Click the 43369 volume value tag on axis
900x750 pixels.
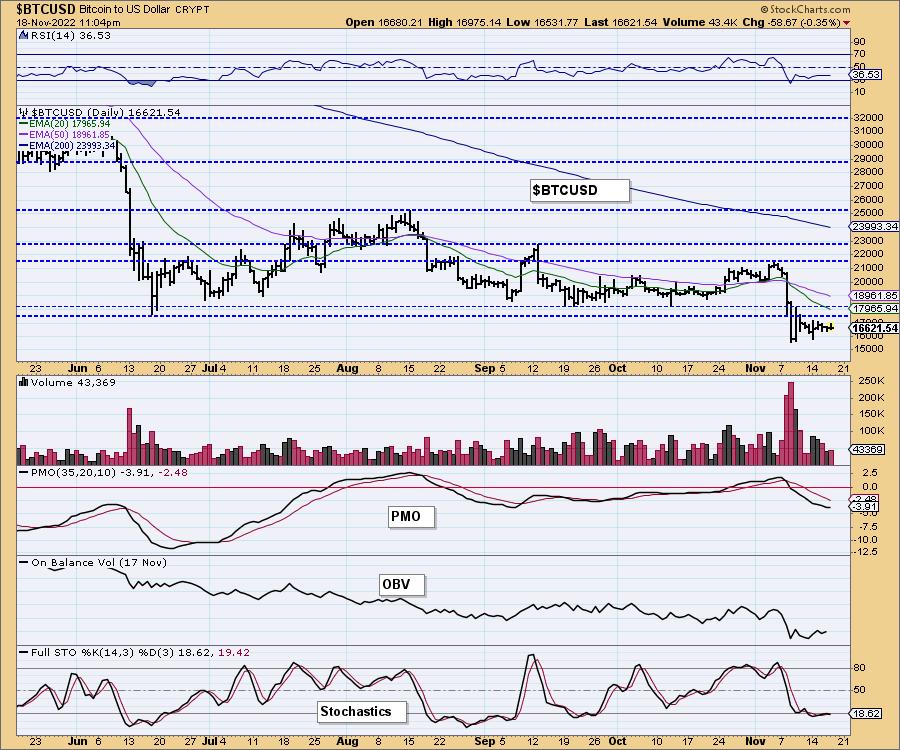click(x=867, y=449)
